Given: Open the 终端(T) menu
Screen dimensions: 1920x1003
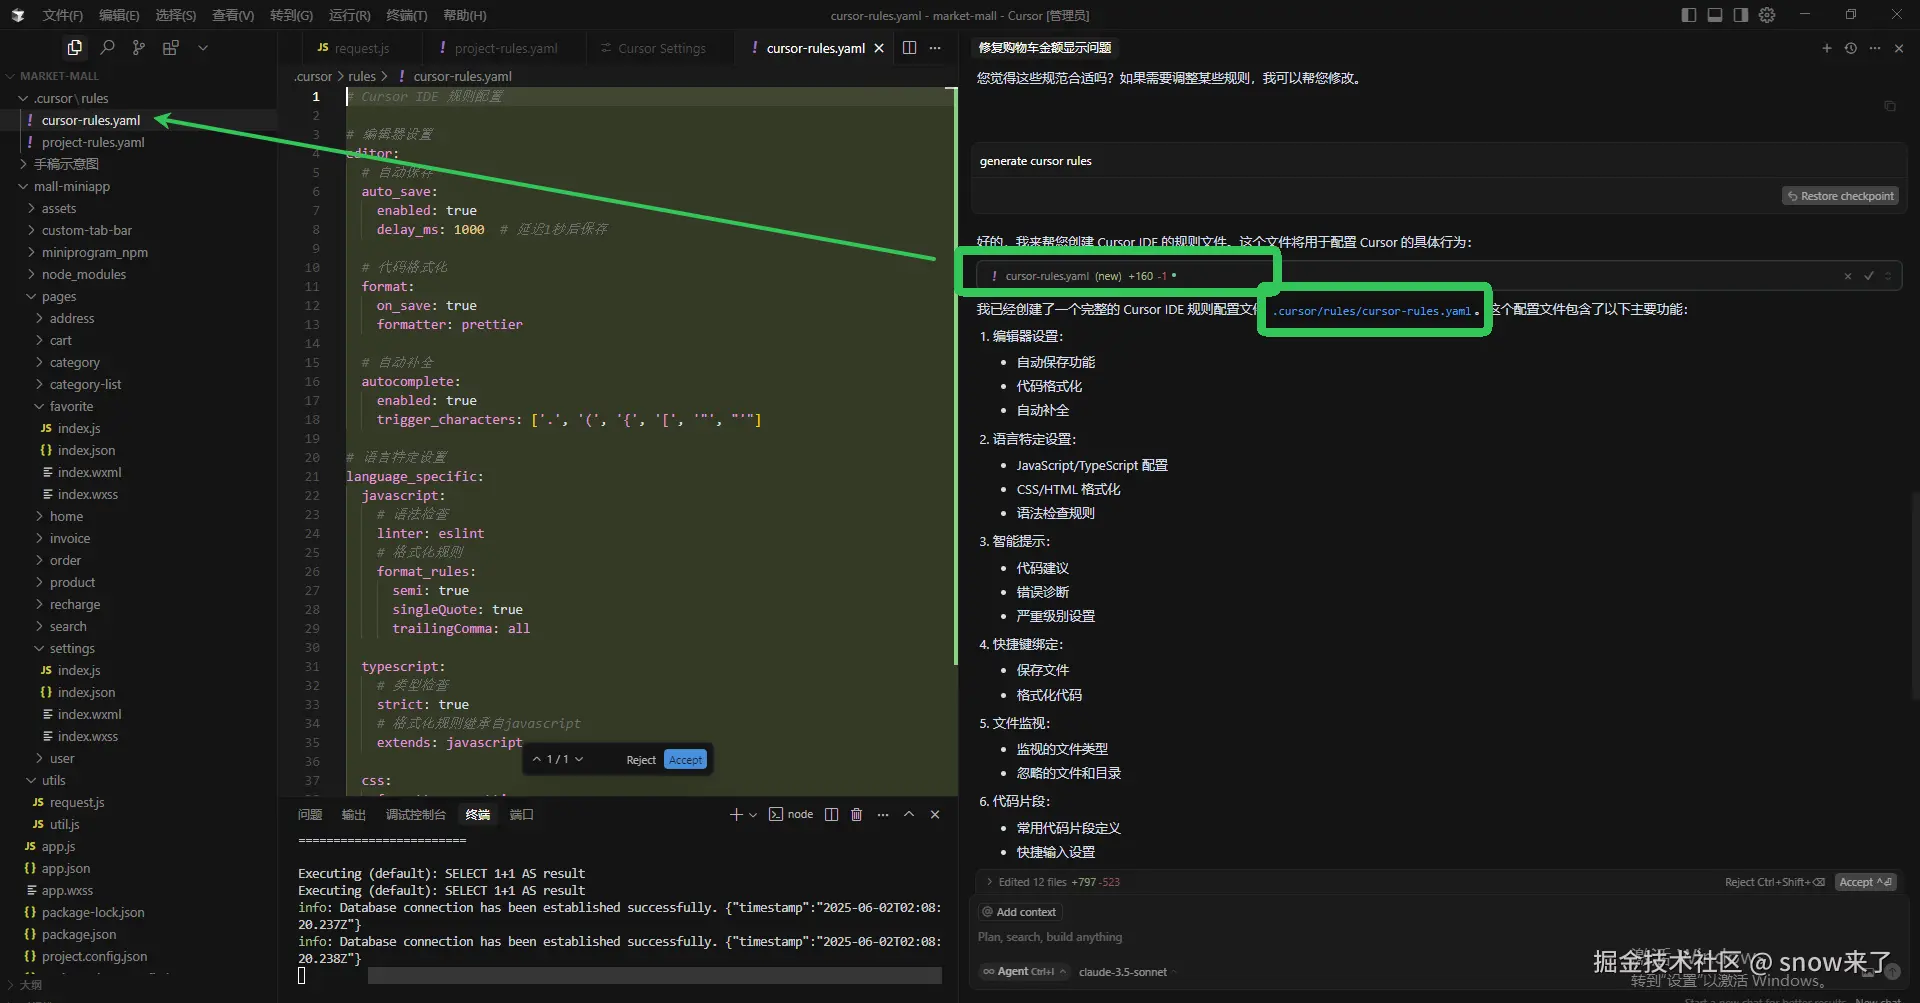Looking at the screenshot, I should [x=407, y=15].
